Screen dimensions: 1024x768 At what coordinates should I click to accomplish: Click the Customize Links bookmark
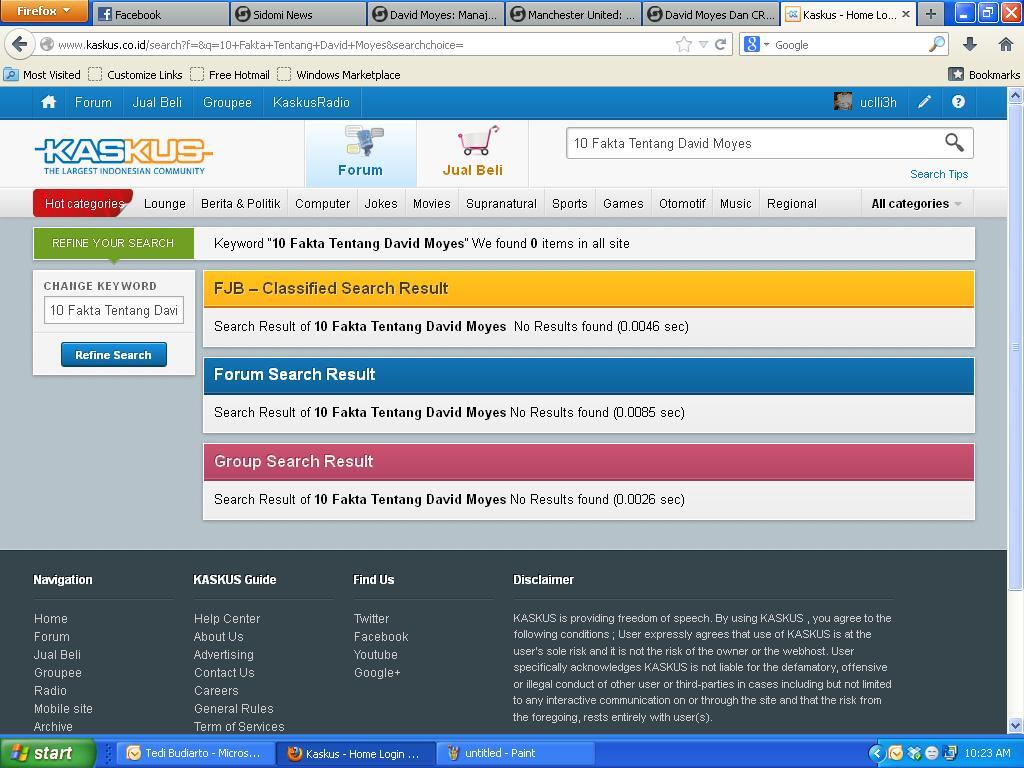[135, 74]
